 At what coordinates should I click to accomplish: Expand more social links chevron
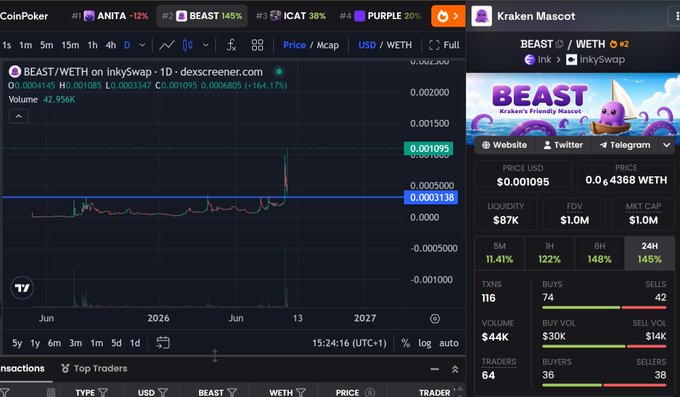[667, 145]
